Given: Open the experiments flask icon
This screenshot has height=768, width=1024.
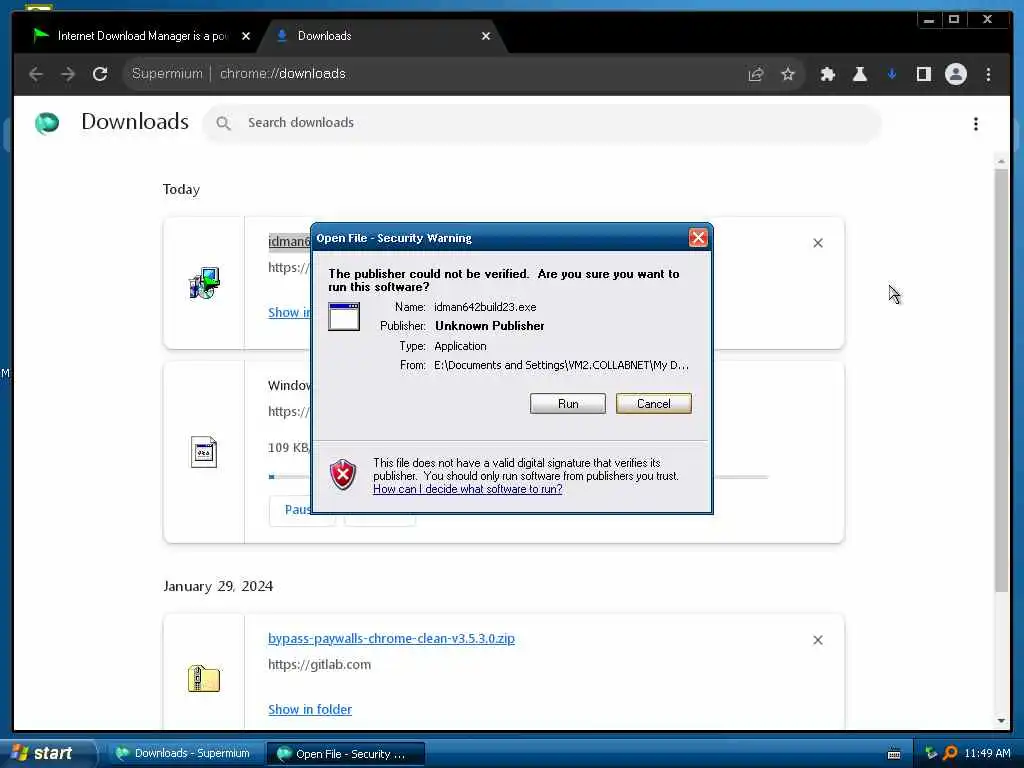Looking at the screenshot, I should (859, 74).
